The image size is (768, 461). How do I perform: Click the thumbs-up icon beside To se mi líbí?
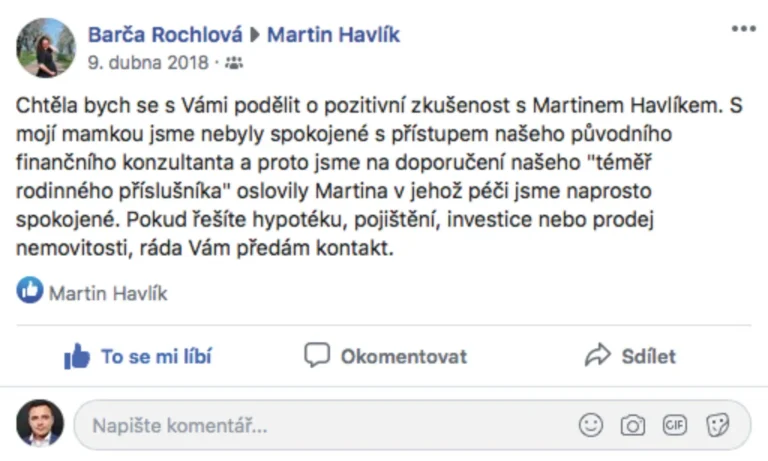point(76,356)
